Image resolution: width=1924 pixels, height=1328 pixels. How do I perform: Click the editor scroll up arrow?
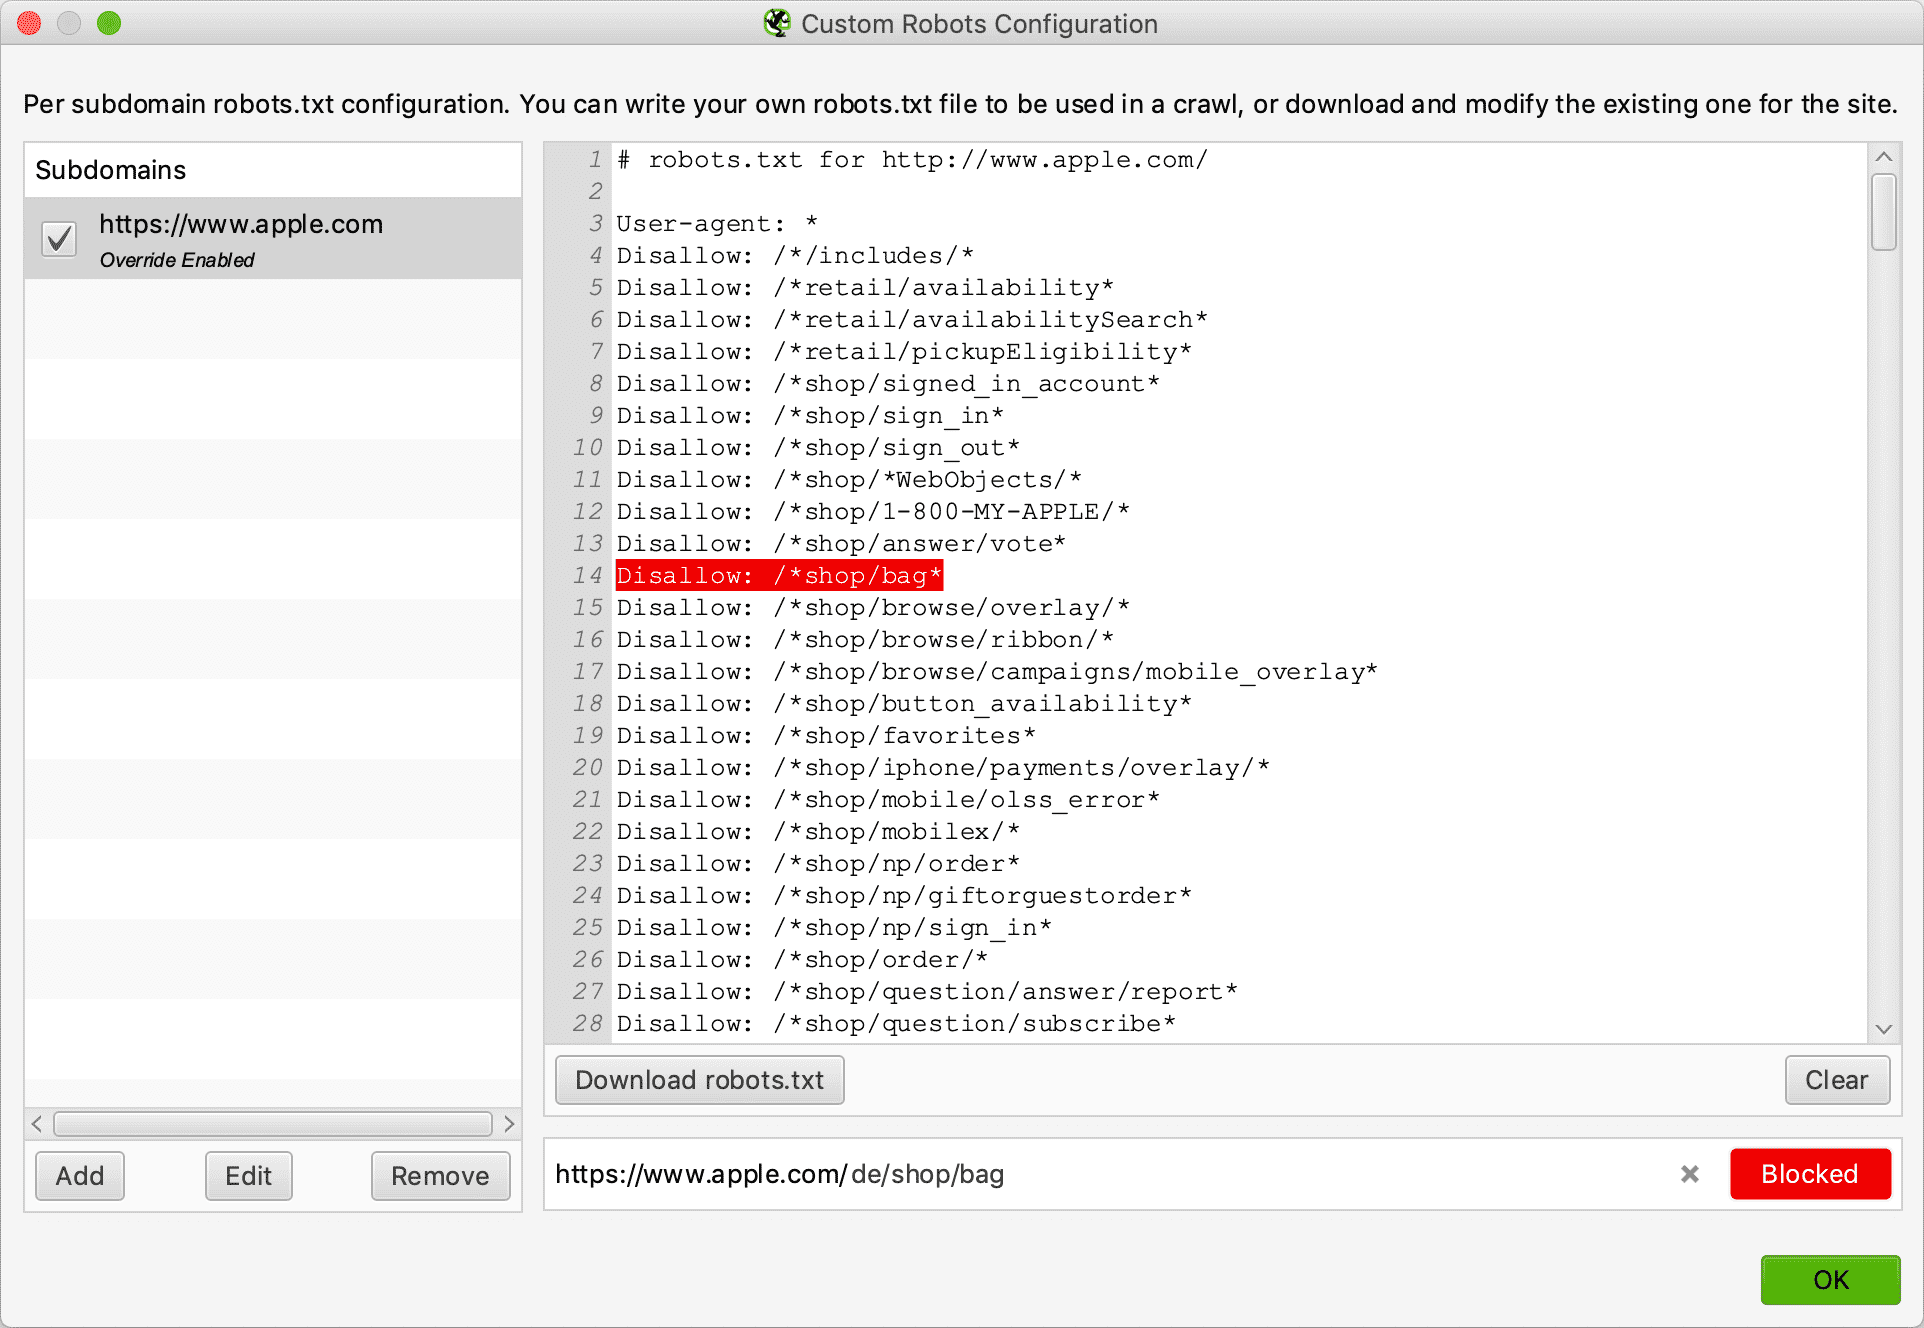(1884, 157)
